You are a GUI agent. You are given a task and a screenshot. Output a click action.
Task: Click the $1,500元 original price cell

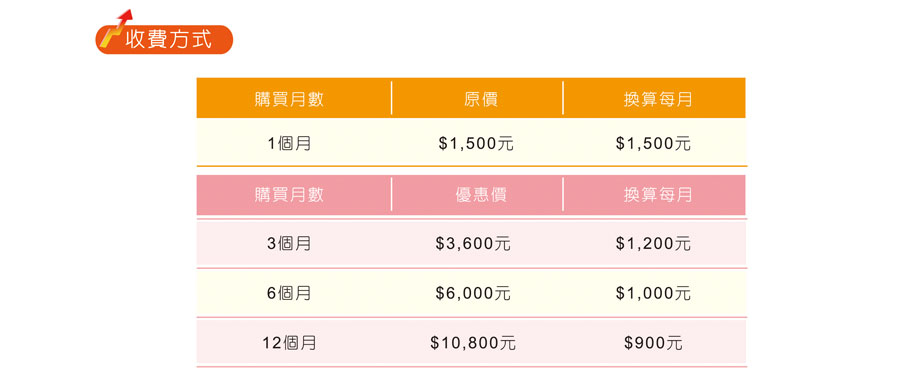(476, 143)
